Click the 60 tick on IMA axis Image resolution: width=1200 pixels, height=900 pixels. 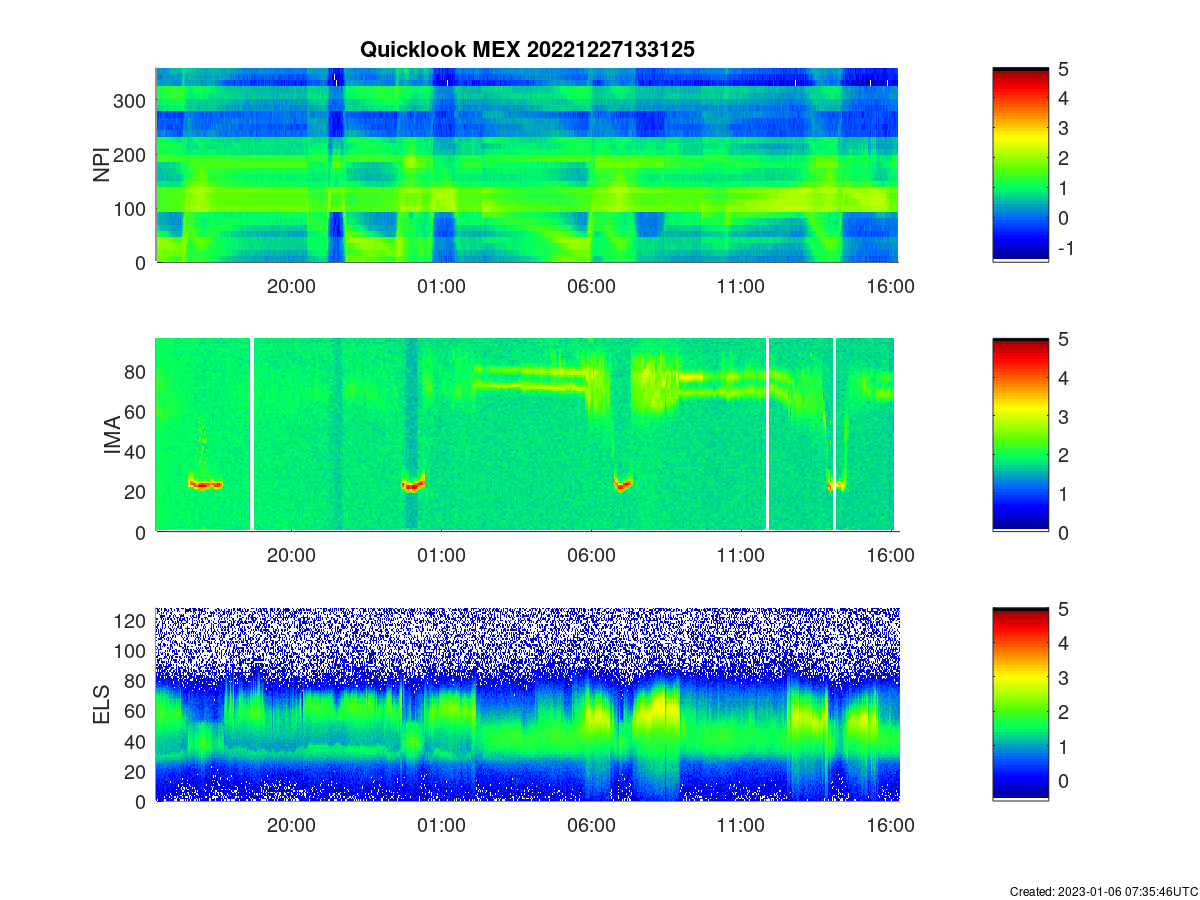(137, 412)
